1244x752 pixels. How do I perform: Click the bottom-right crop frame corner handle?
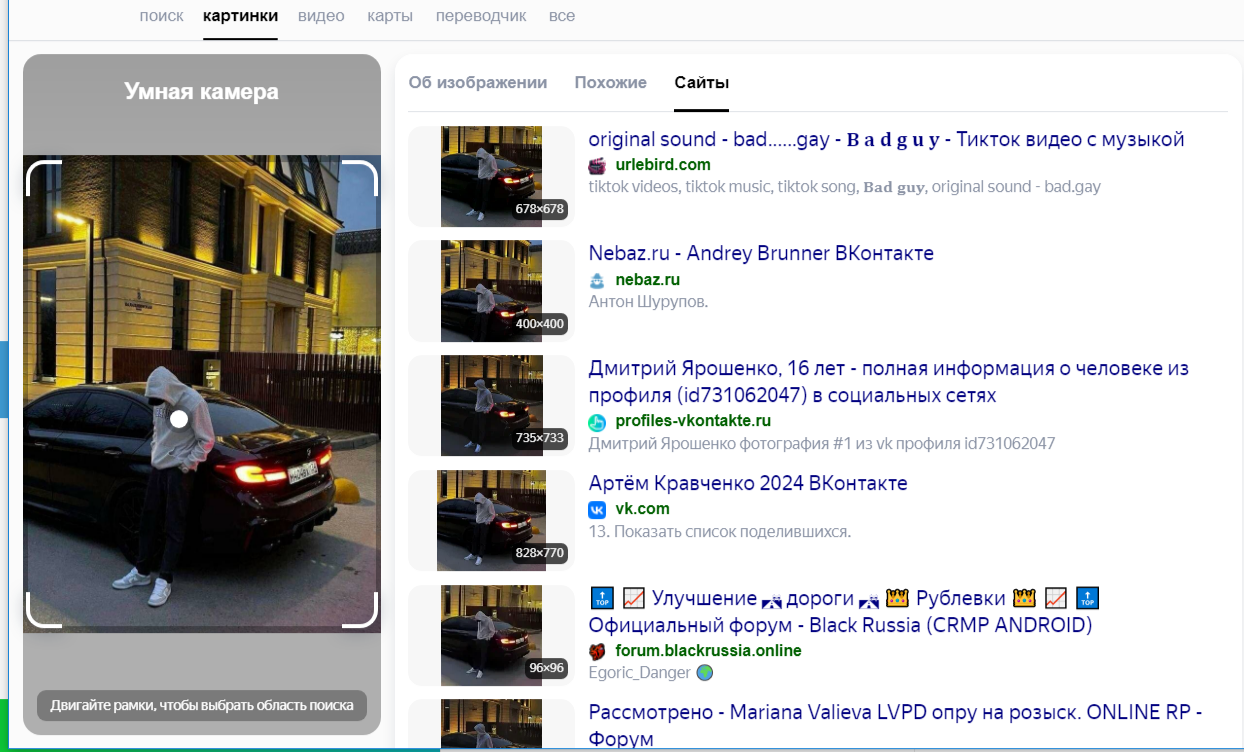click(361, 611)
